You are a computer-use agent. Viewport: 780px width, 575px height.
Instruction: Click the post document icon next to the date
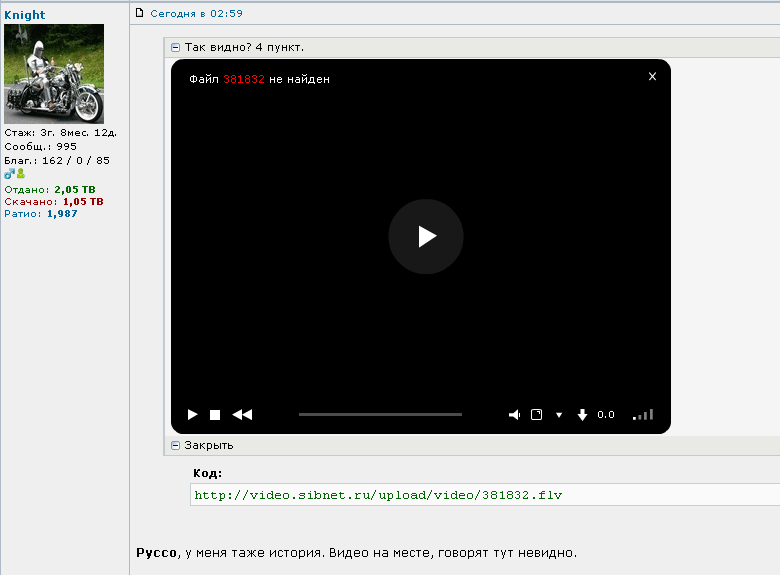pos(139,13)
